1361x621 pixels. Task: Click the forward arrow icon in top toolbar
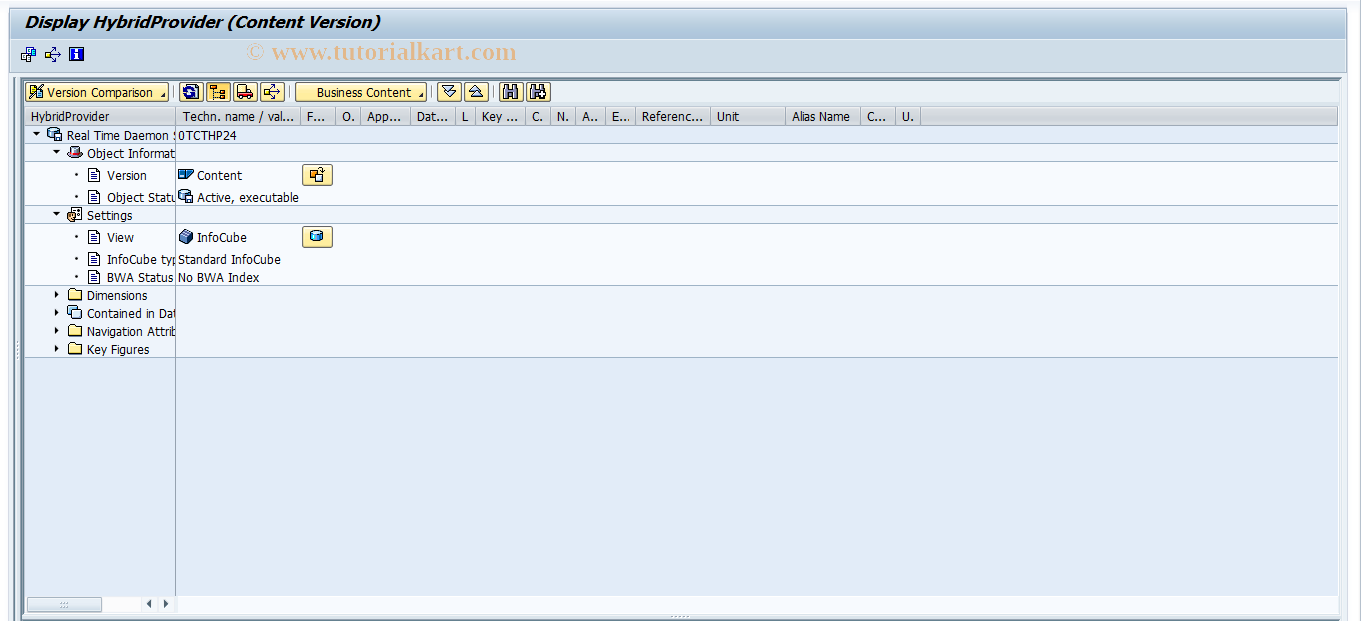[x=53, y=54]
